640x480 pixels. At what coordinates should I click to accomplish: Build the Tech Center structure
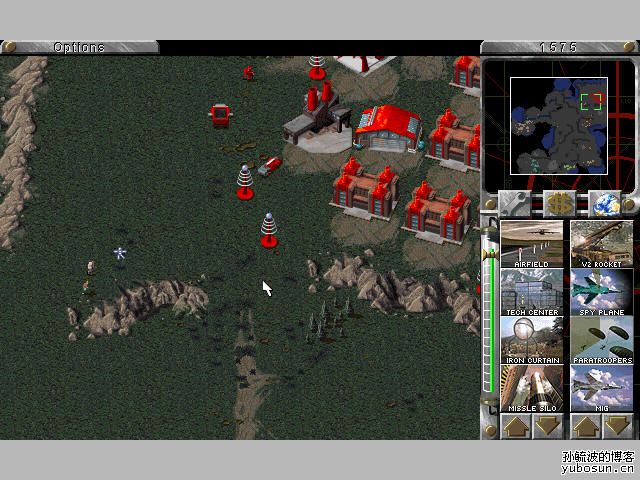(532, 292)
